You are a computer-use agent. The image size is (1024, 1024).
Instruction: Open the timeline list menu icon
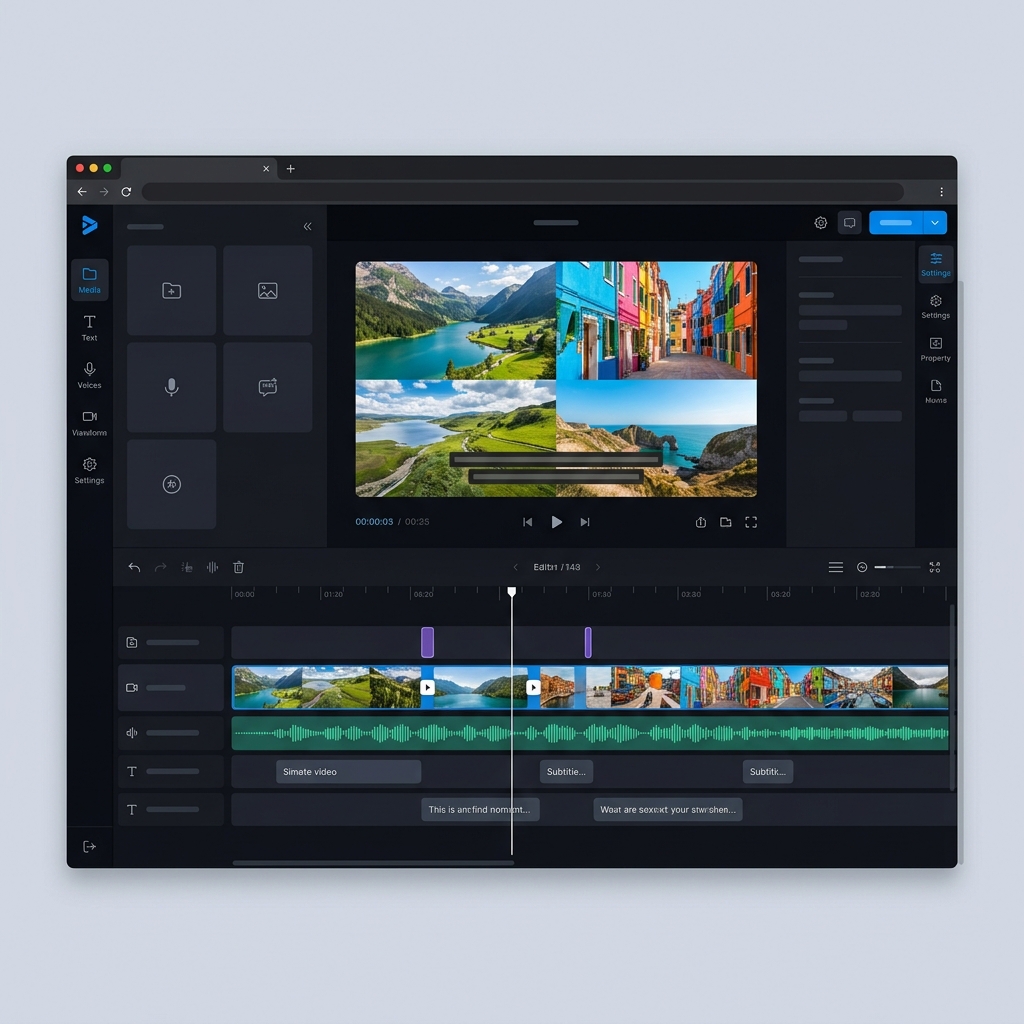click(836, 567)
